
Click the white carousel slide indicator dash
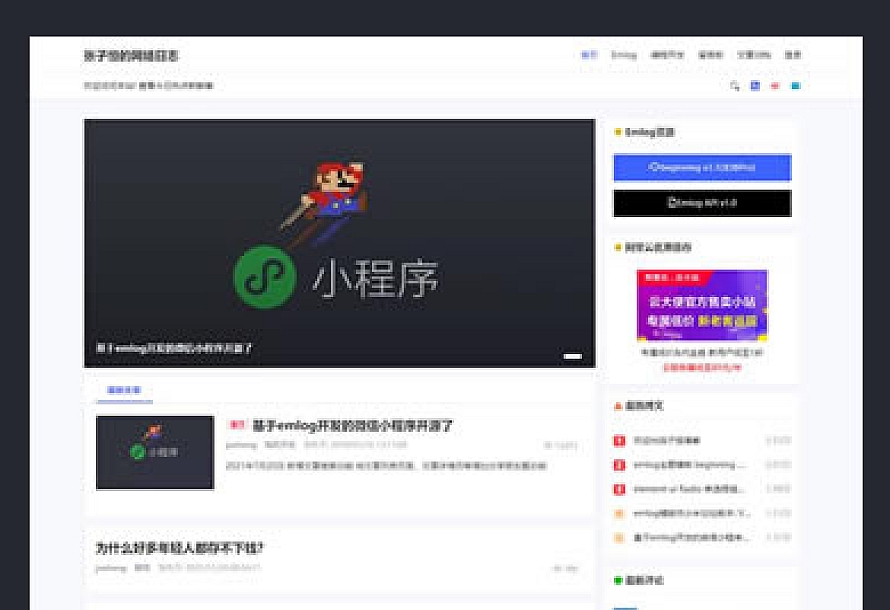tap(573, 355)
